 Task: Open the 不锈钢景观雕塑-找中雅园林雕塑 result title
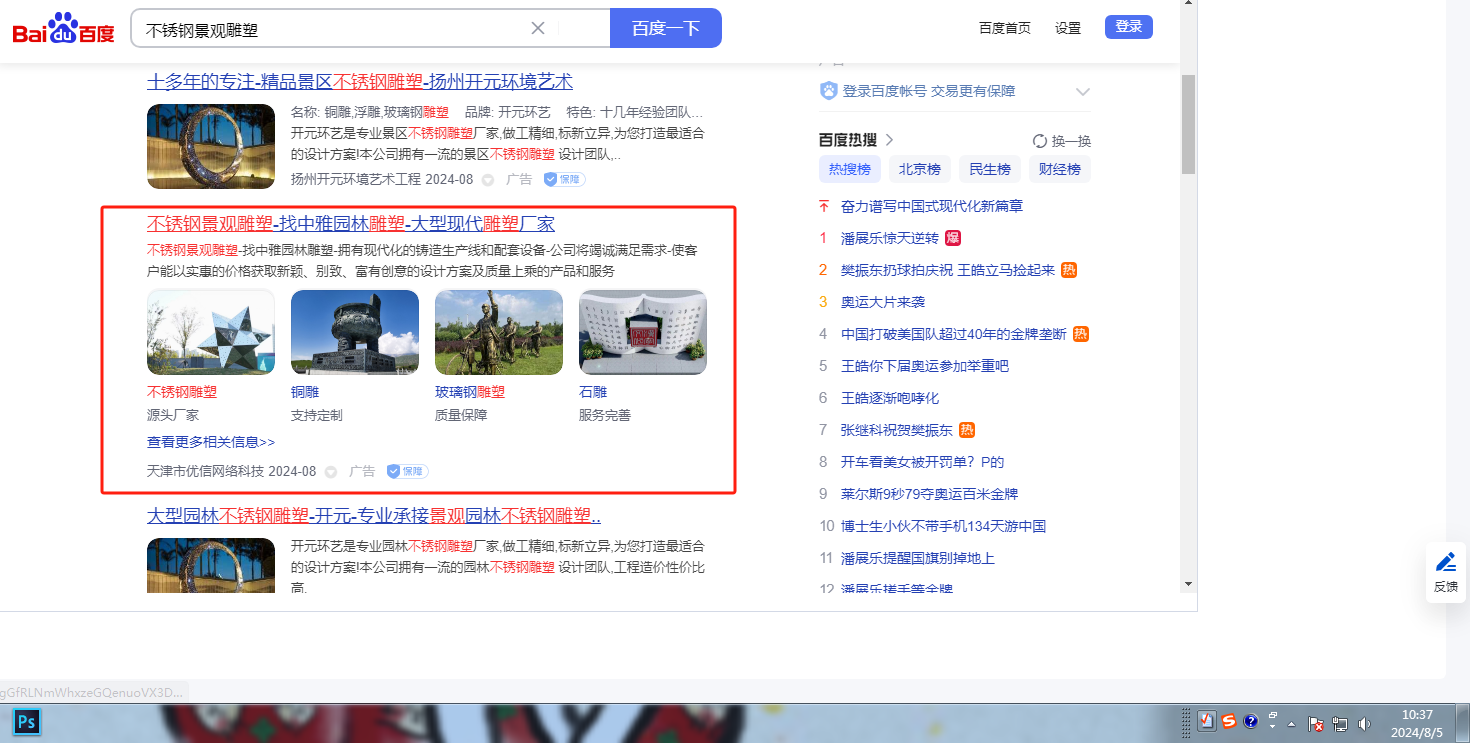[351, 224]
